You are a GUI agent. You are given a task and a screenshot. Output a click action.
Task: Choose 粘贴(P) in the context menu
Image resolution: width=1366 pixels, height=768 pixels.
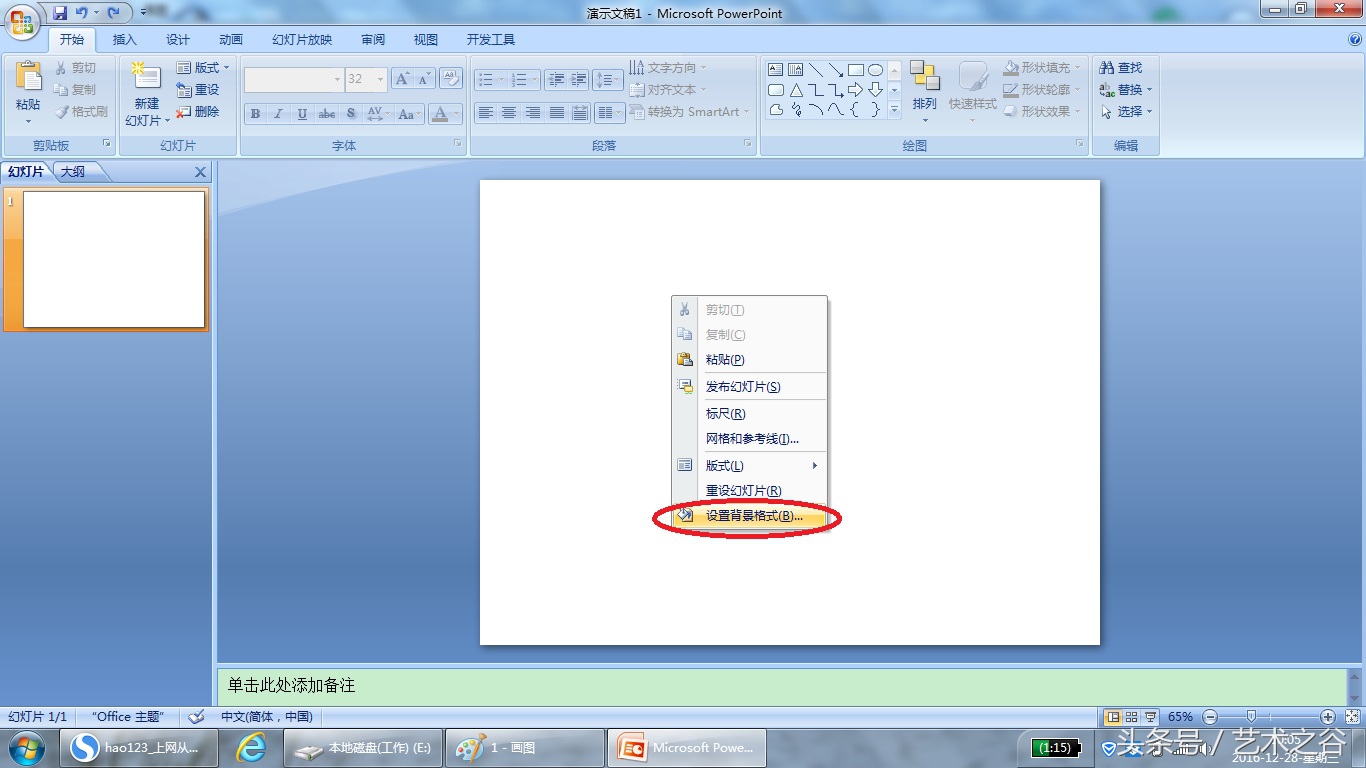pyautogui.click(x=750, y=360)
